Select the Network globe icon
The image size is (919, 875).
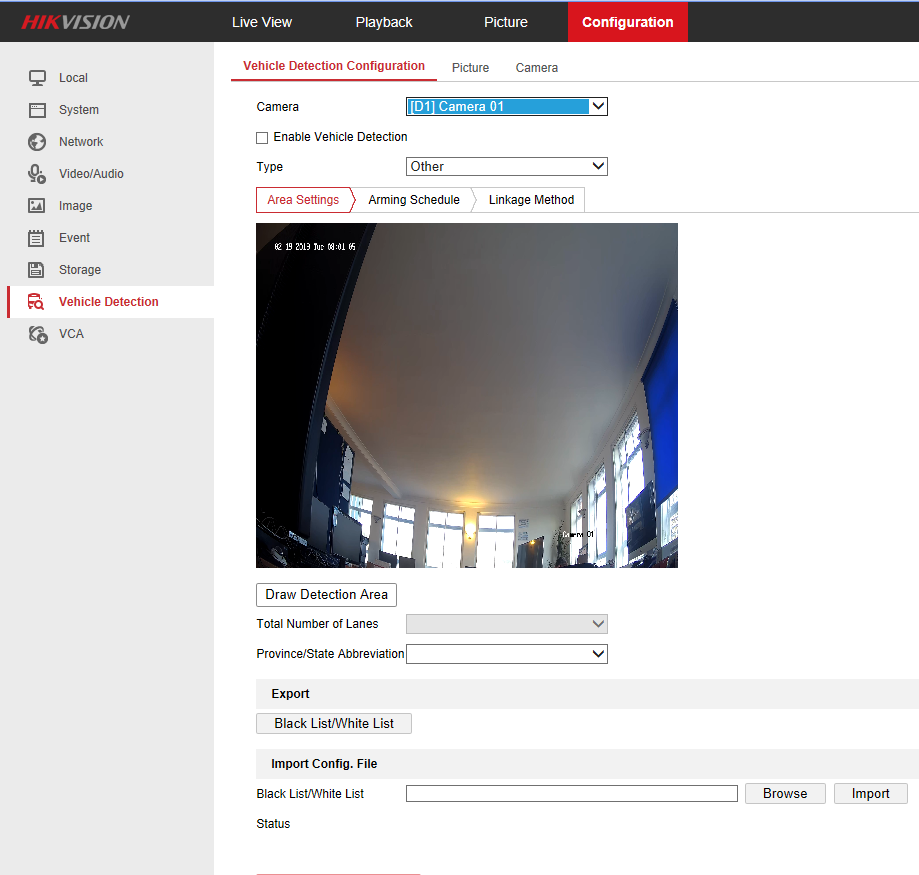(x=37, y=142)
